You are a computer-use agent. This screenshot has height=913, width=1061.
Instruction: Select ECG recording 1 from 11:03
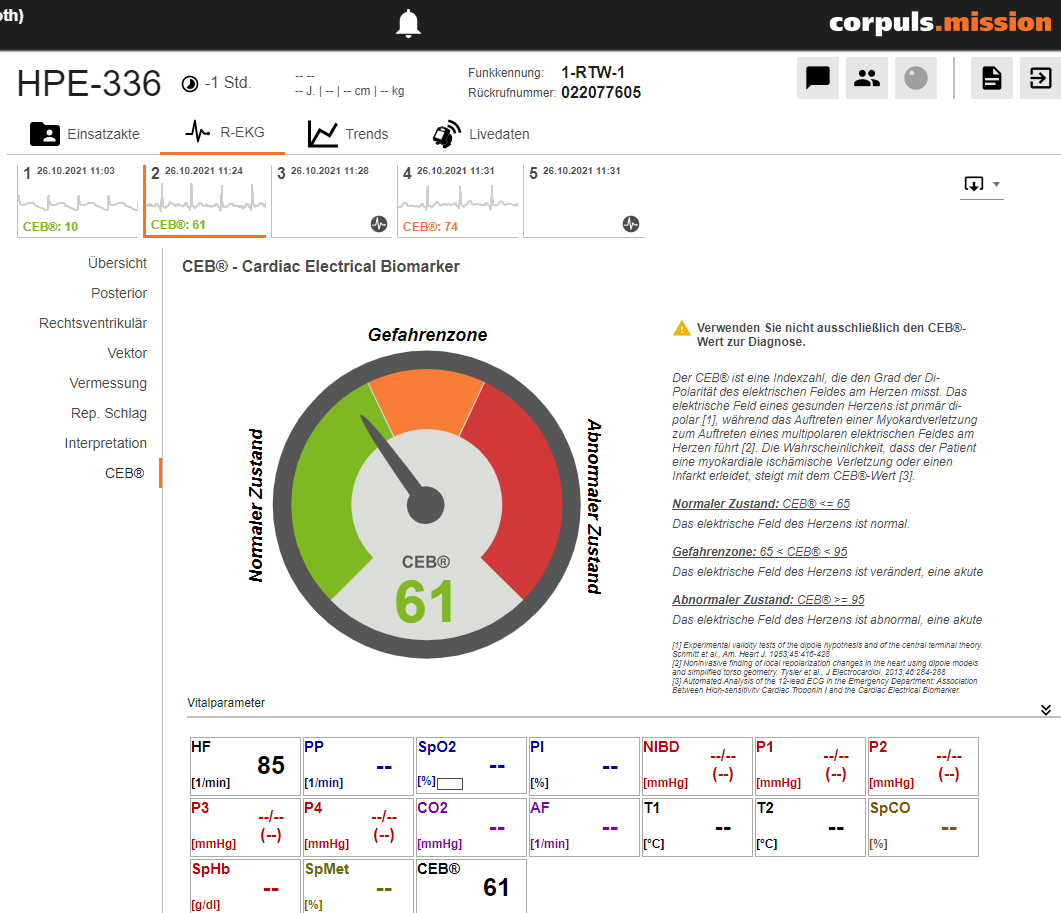78,200
